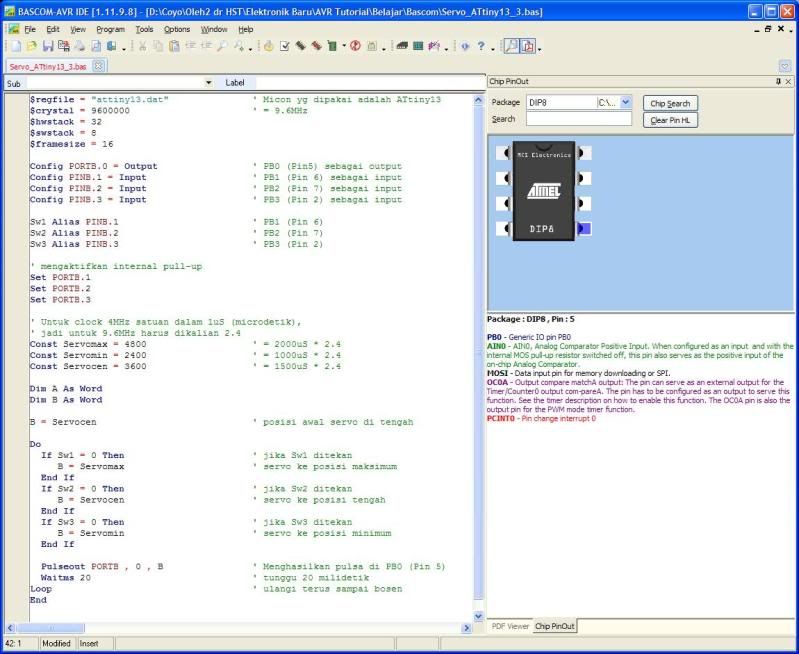Expand the file toolbar options arrow

(124, 48)
